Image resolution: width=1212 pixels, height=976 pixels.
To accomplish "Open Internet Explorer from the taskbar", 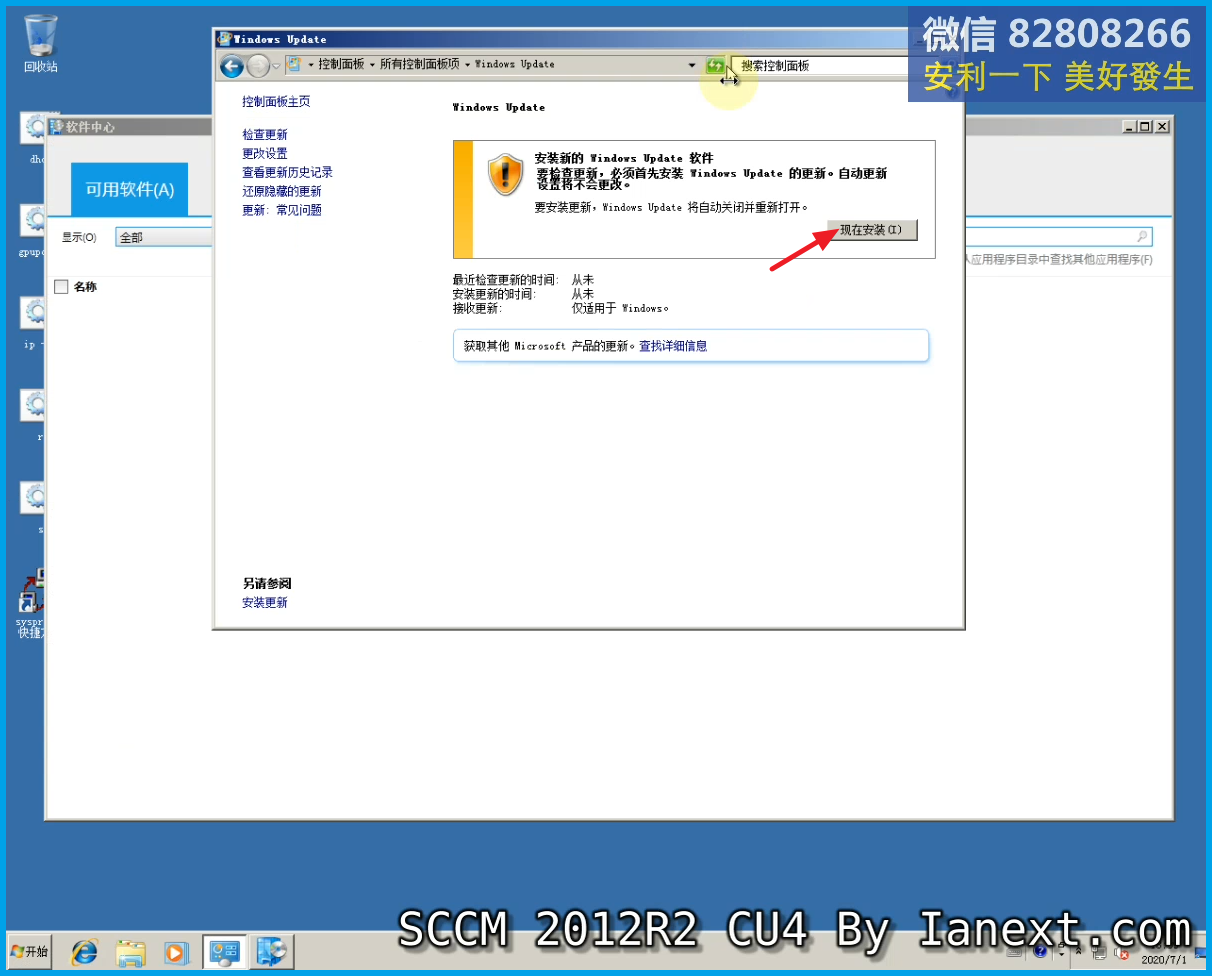I will pos(84,952).
